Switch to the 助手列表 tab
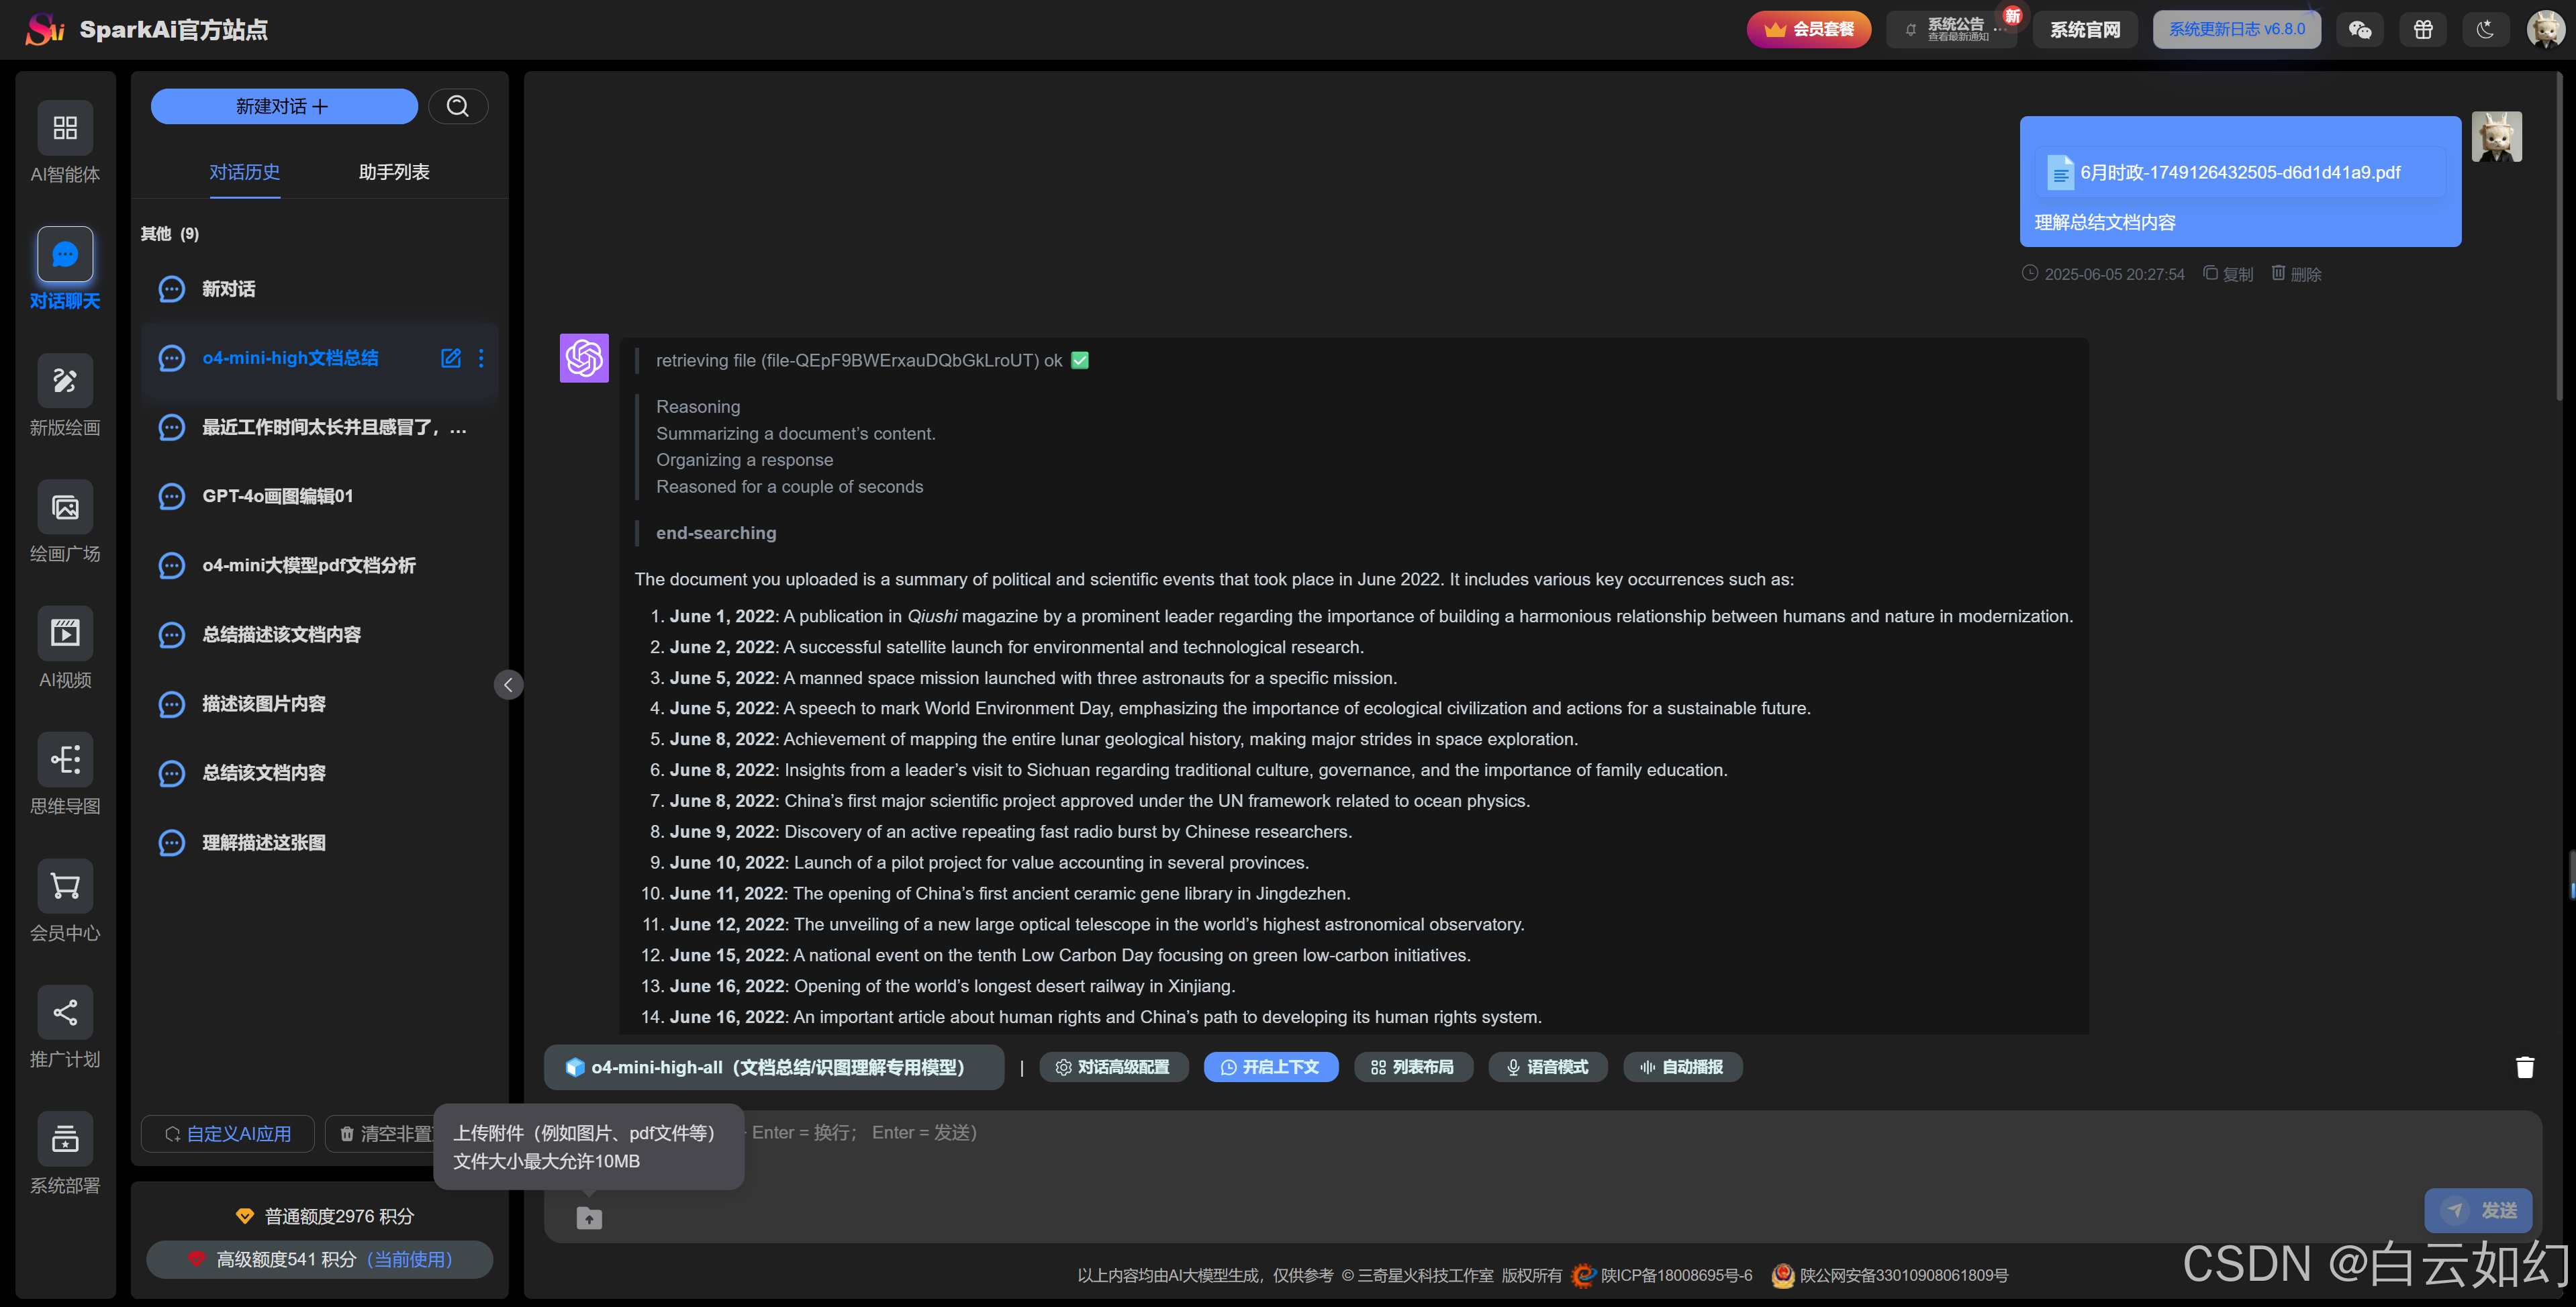Viewport: 2576px width, 1307px height. point(394,172)
